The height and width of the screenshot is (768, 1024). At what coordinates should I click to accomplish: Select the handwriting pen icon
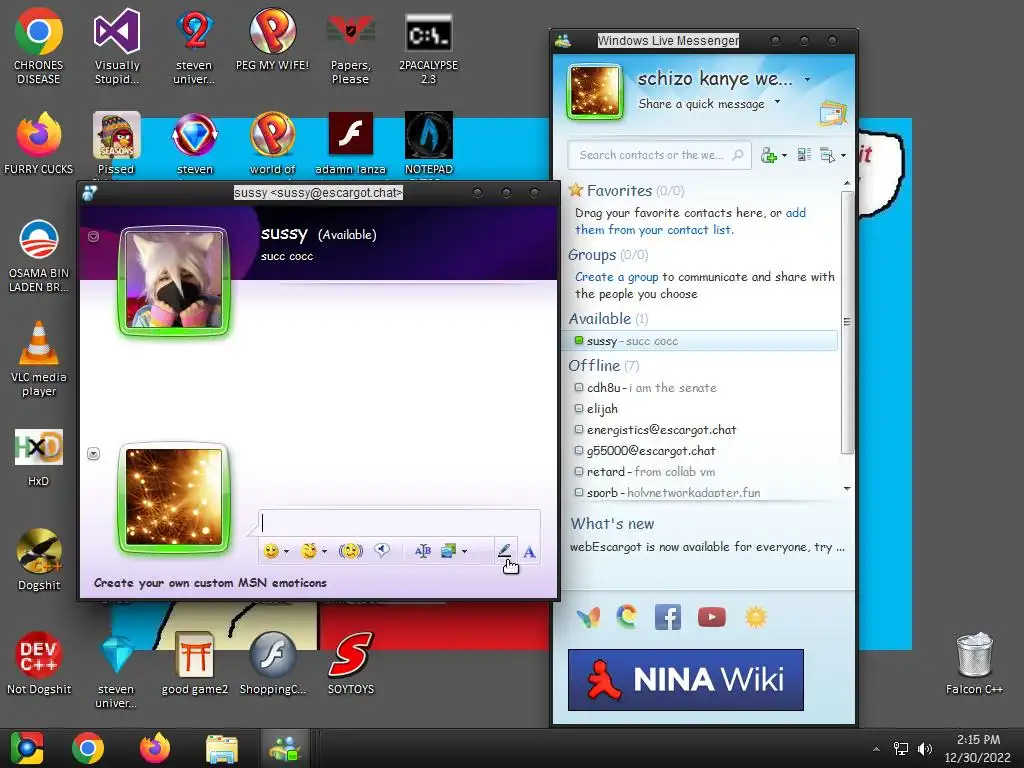tap(505, 551)
